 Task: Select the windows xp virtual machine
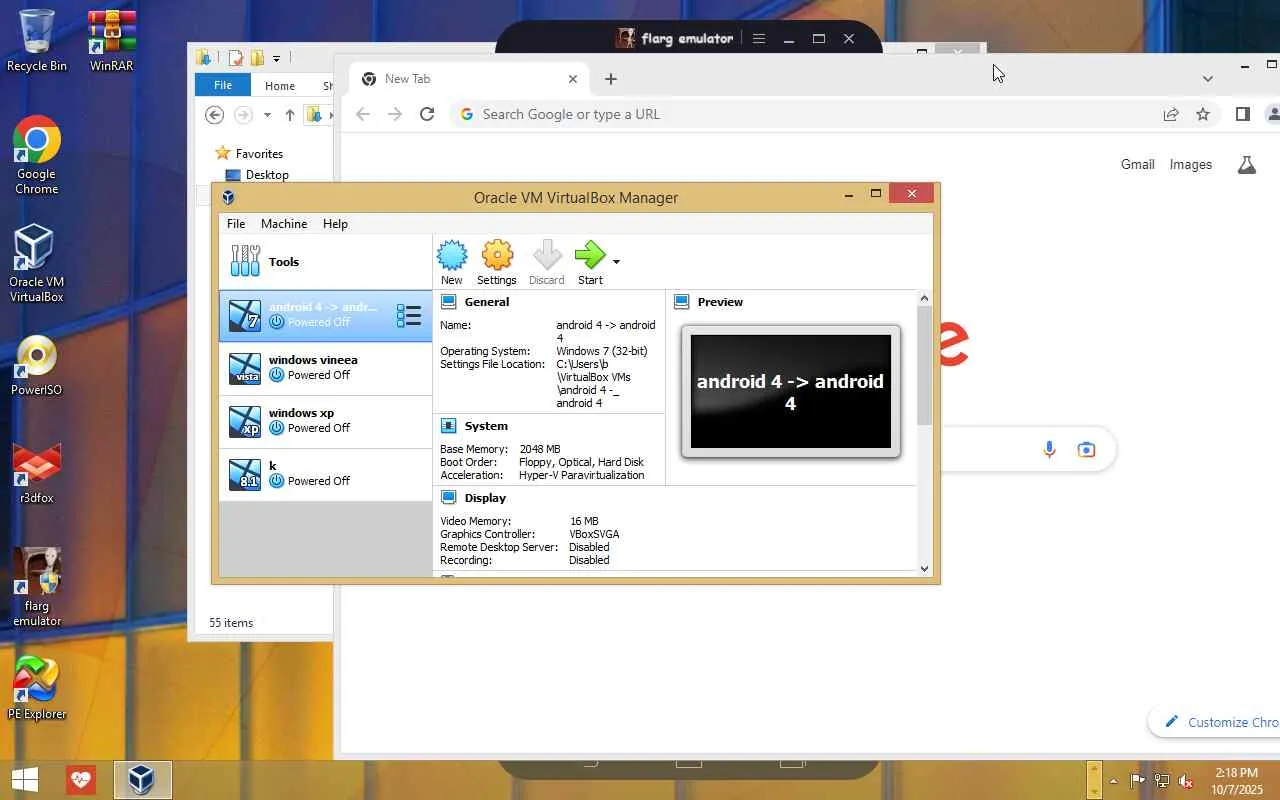coord(326,421)
